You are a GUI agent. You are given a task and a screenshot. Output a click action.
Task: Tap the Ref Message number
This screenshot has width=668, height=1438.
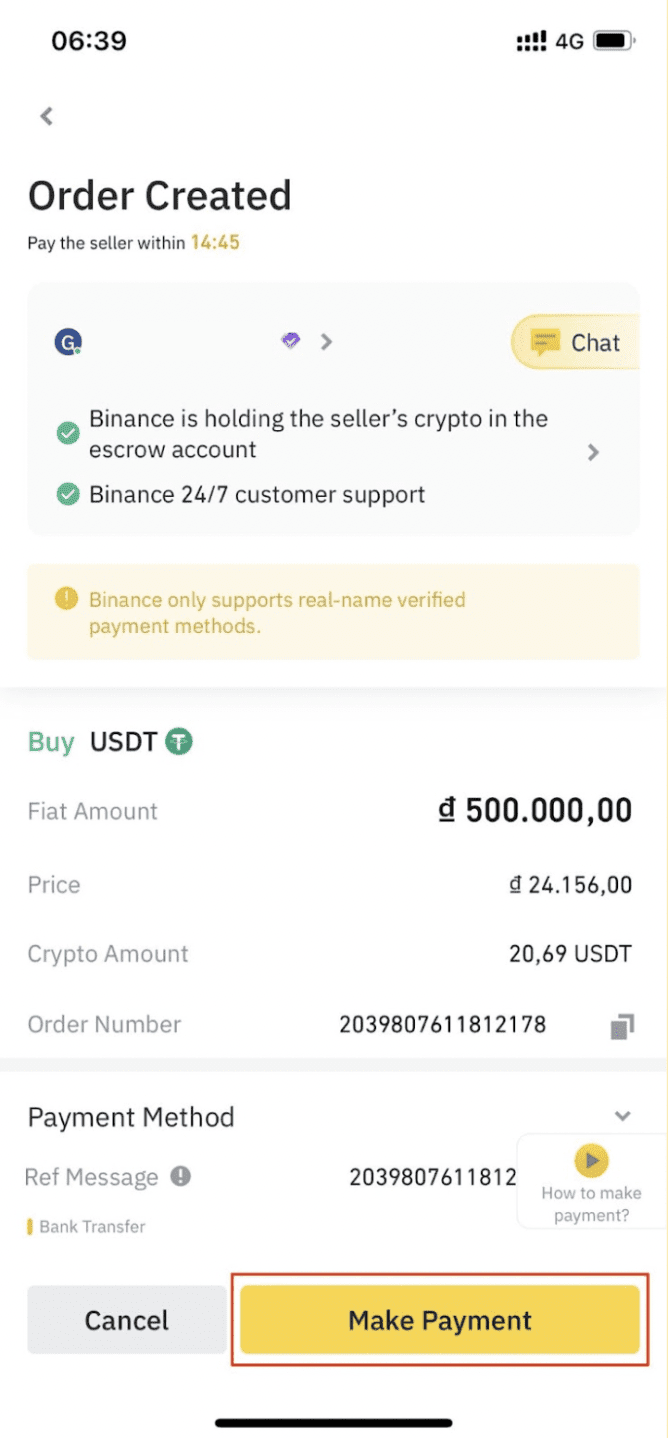click(x=432, y=1177)
